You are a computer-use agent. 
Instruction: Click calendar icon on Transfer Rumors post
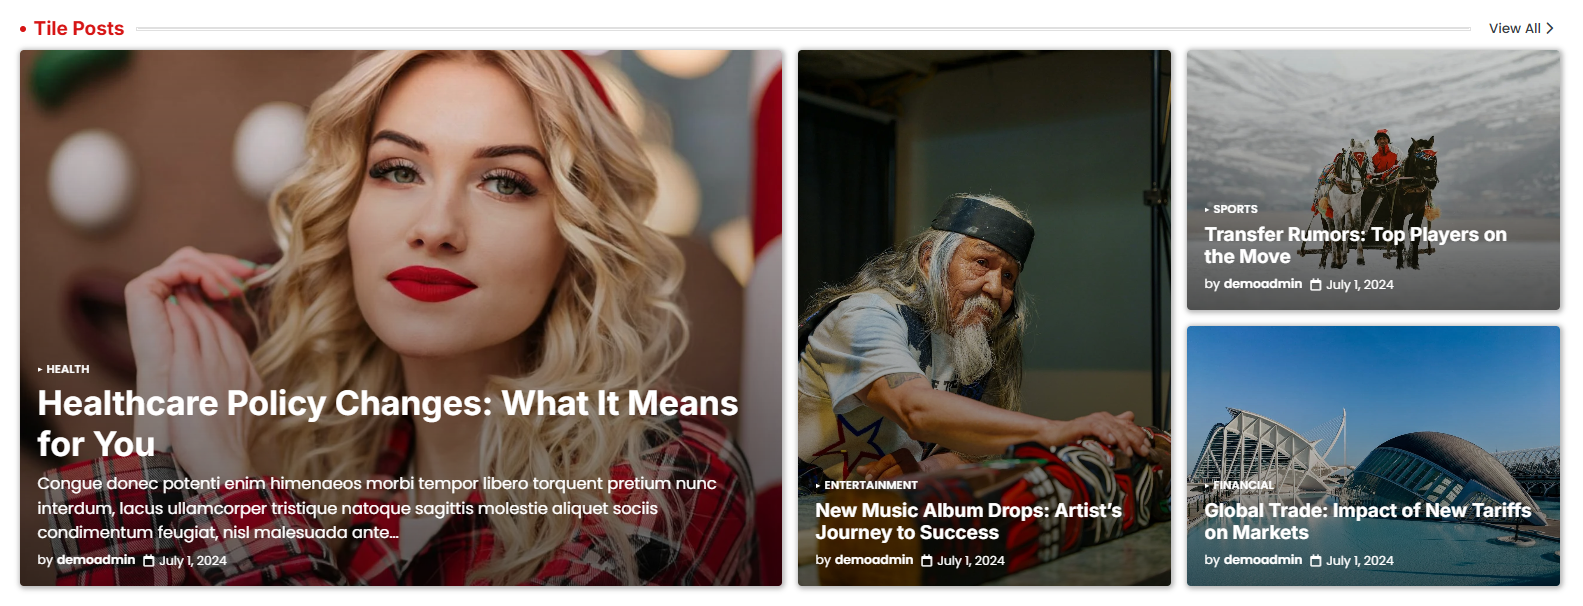coord(1315,285)
